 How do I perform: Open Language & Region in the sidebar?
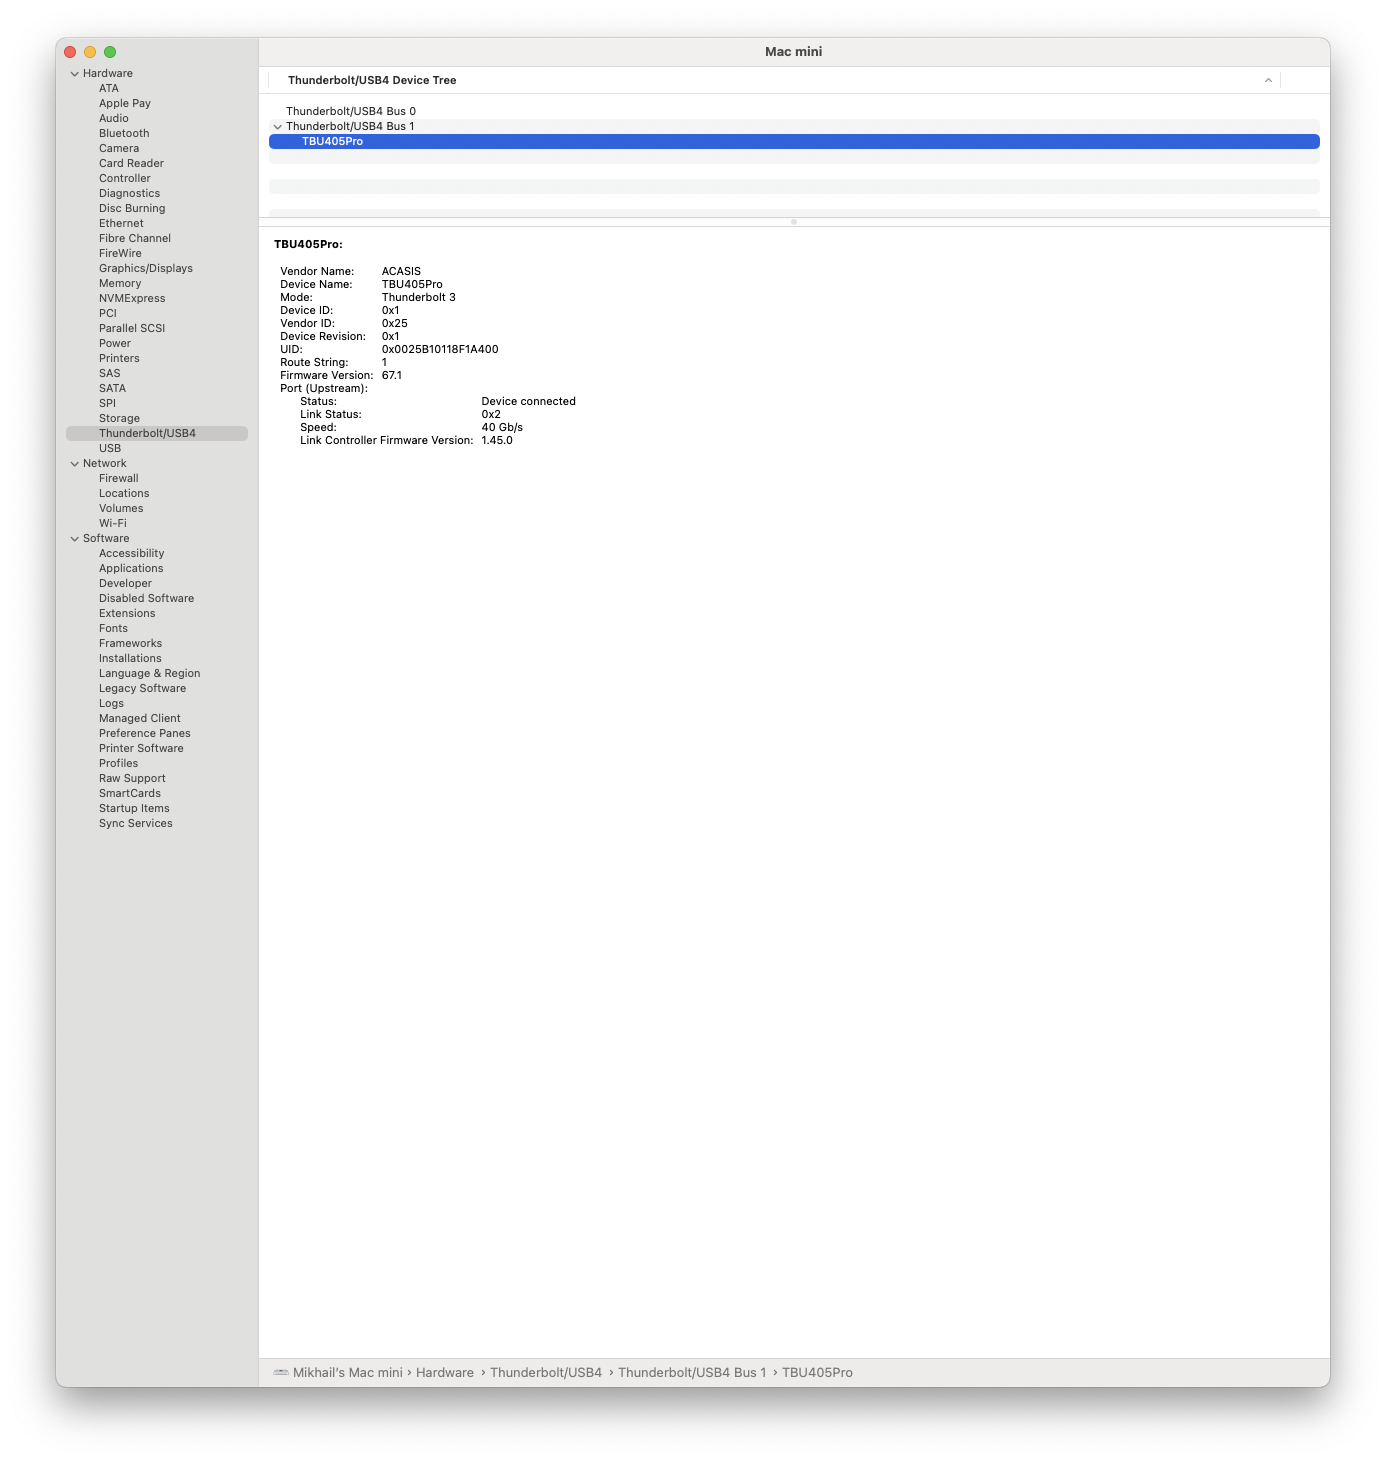tap(149, 674)
